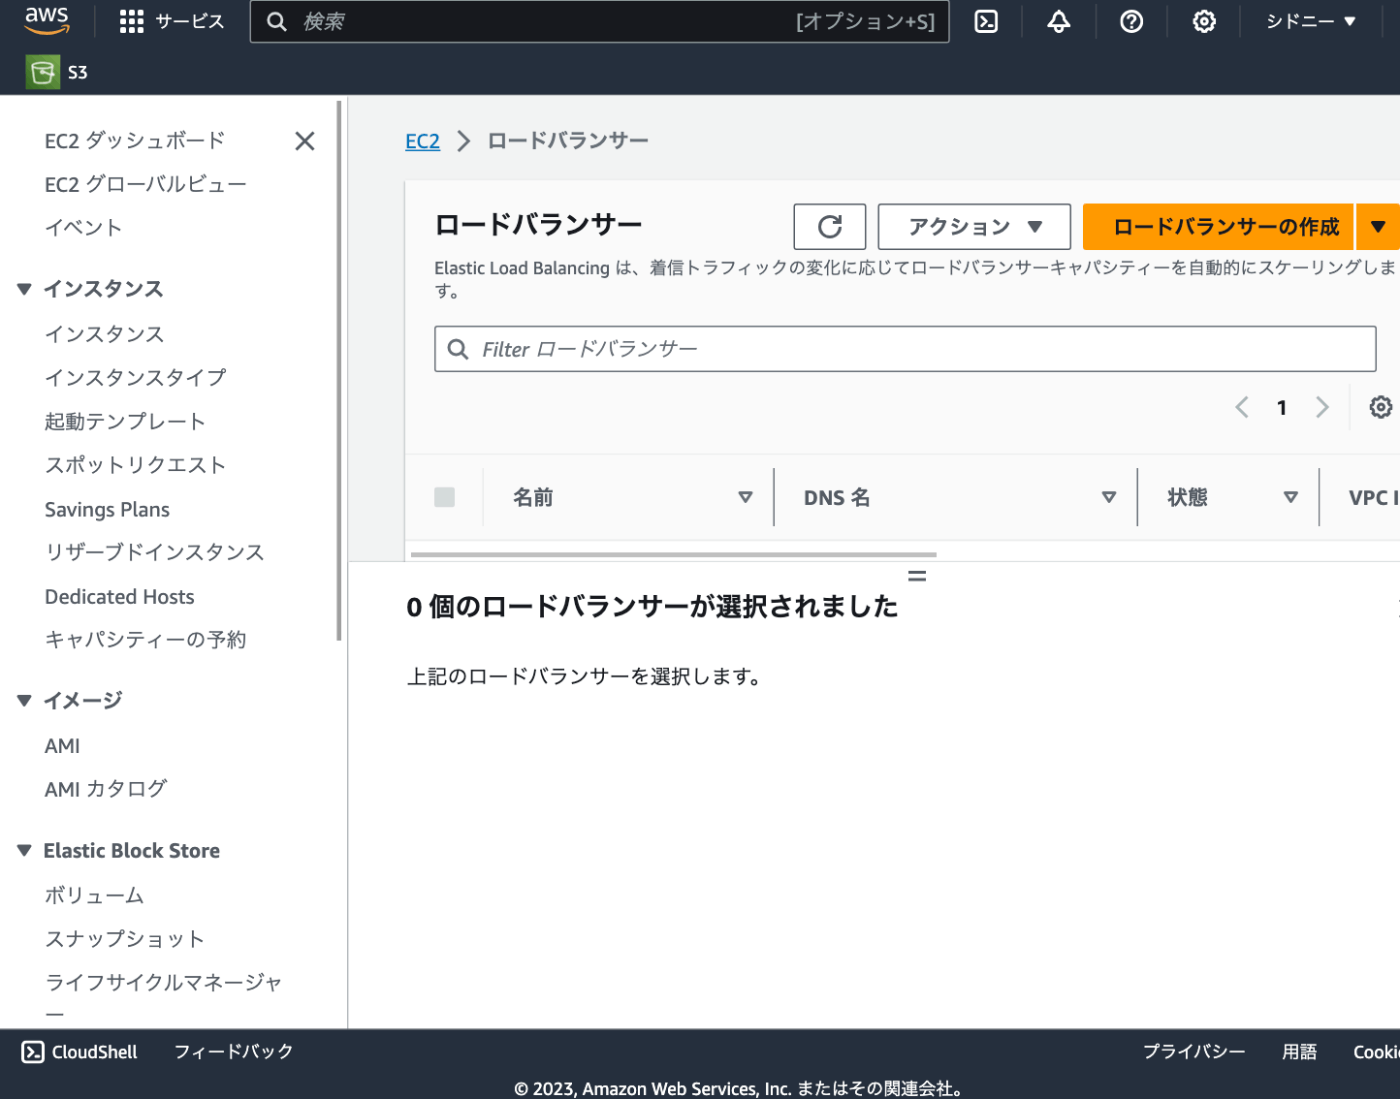The image size is (1400, 1099).
Task: Open table preferences gear icon
Action: tap(1380, 407)
